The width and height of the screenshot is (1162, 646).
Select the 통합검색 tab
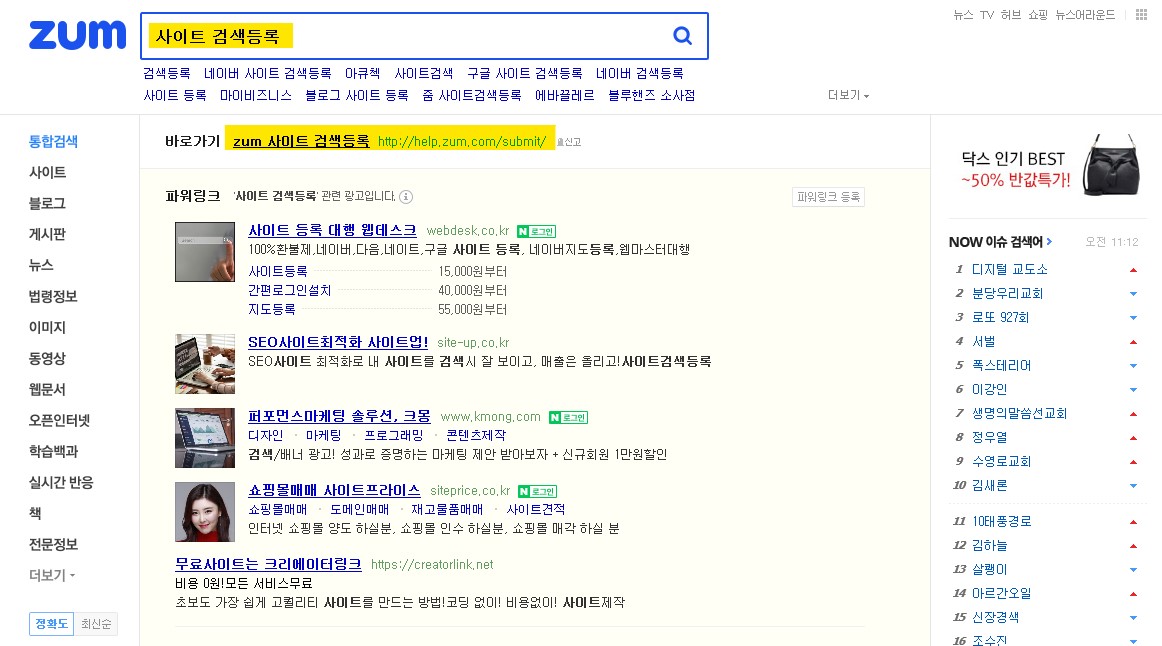53,141
